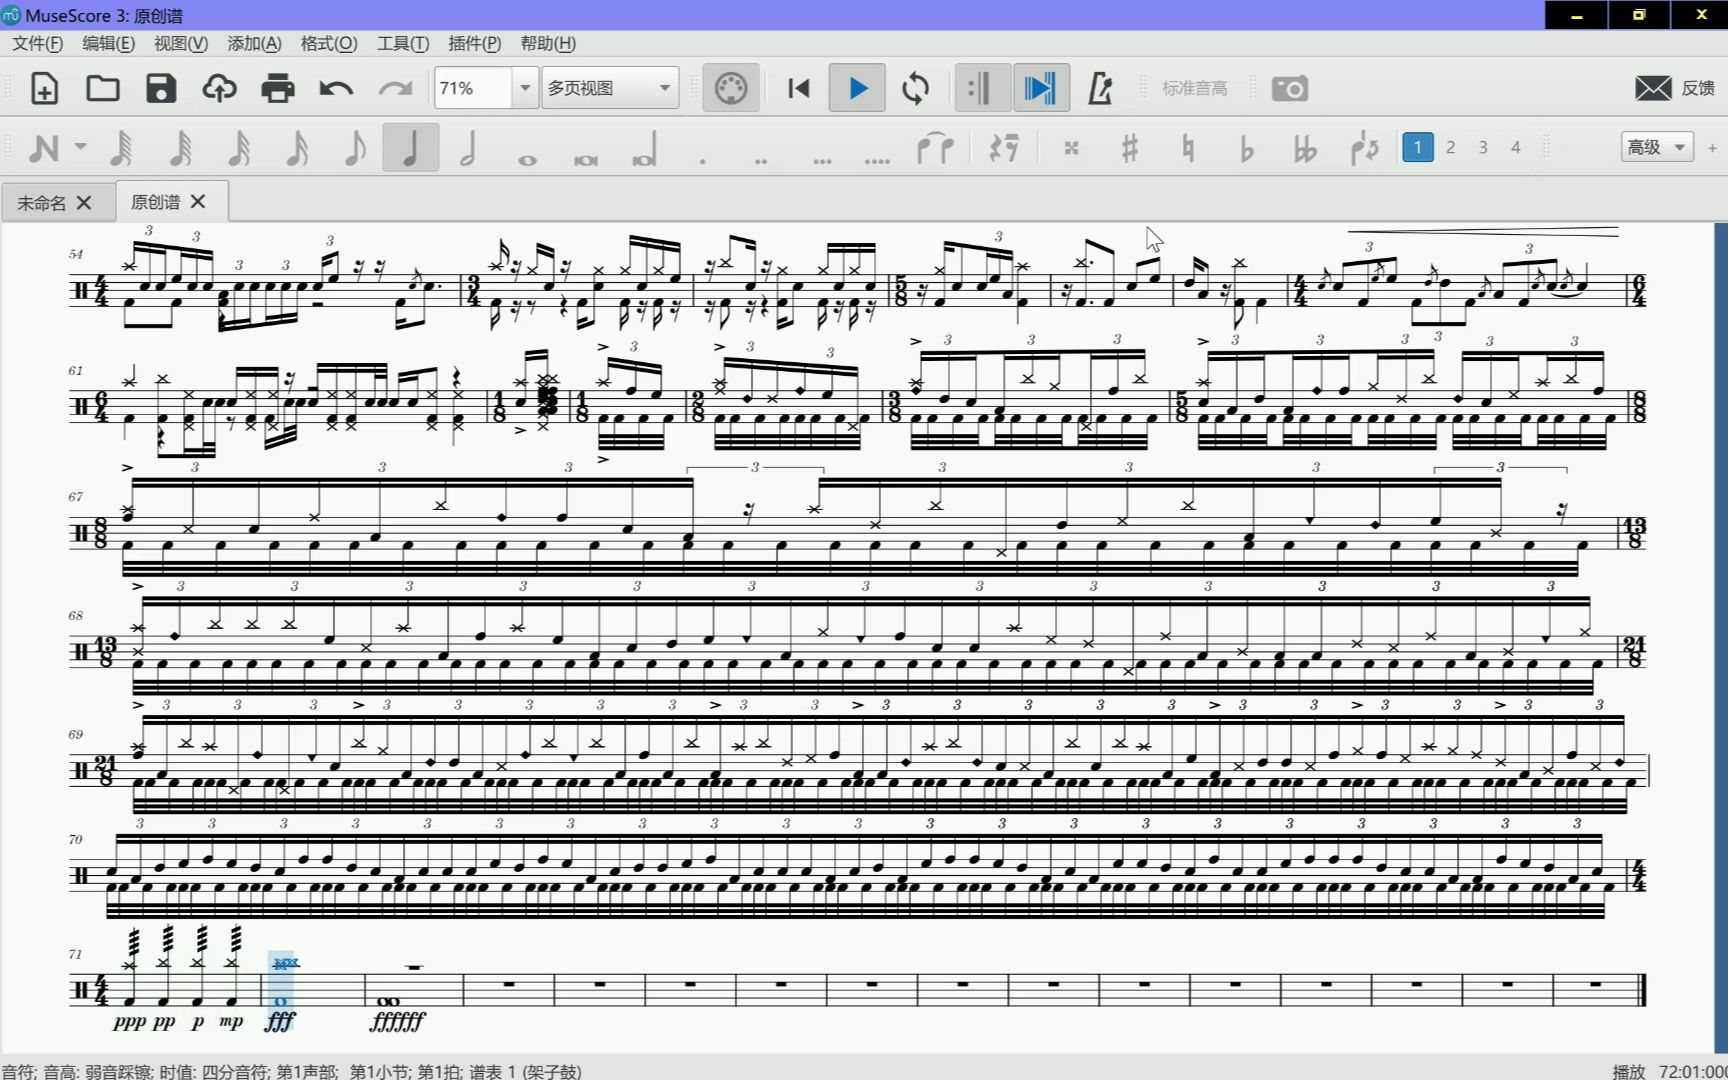
Task: Toggle MIDI input button
Action: [x=730, y=89]
